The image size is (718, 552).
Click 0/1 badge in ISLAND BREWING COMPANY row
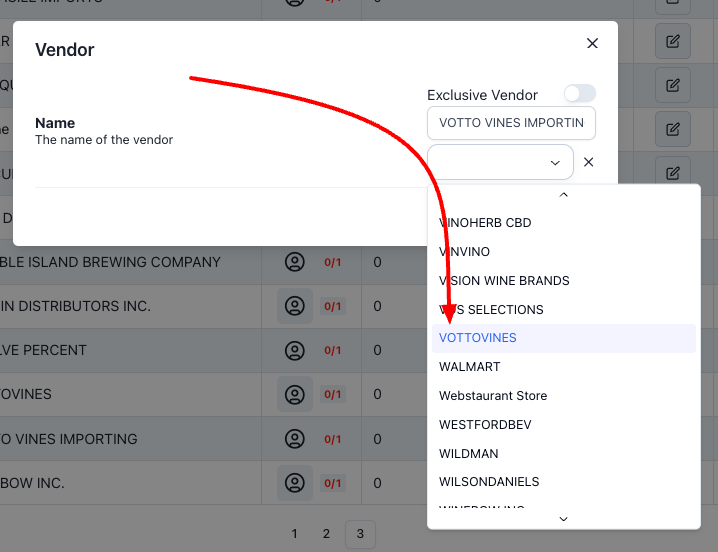click(333, 262)
